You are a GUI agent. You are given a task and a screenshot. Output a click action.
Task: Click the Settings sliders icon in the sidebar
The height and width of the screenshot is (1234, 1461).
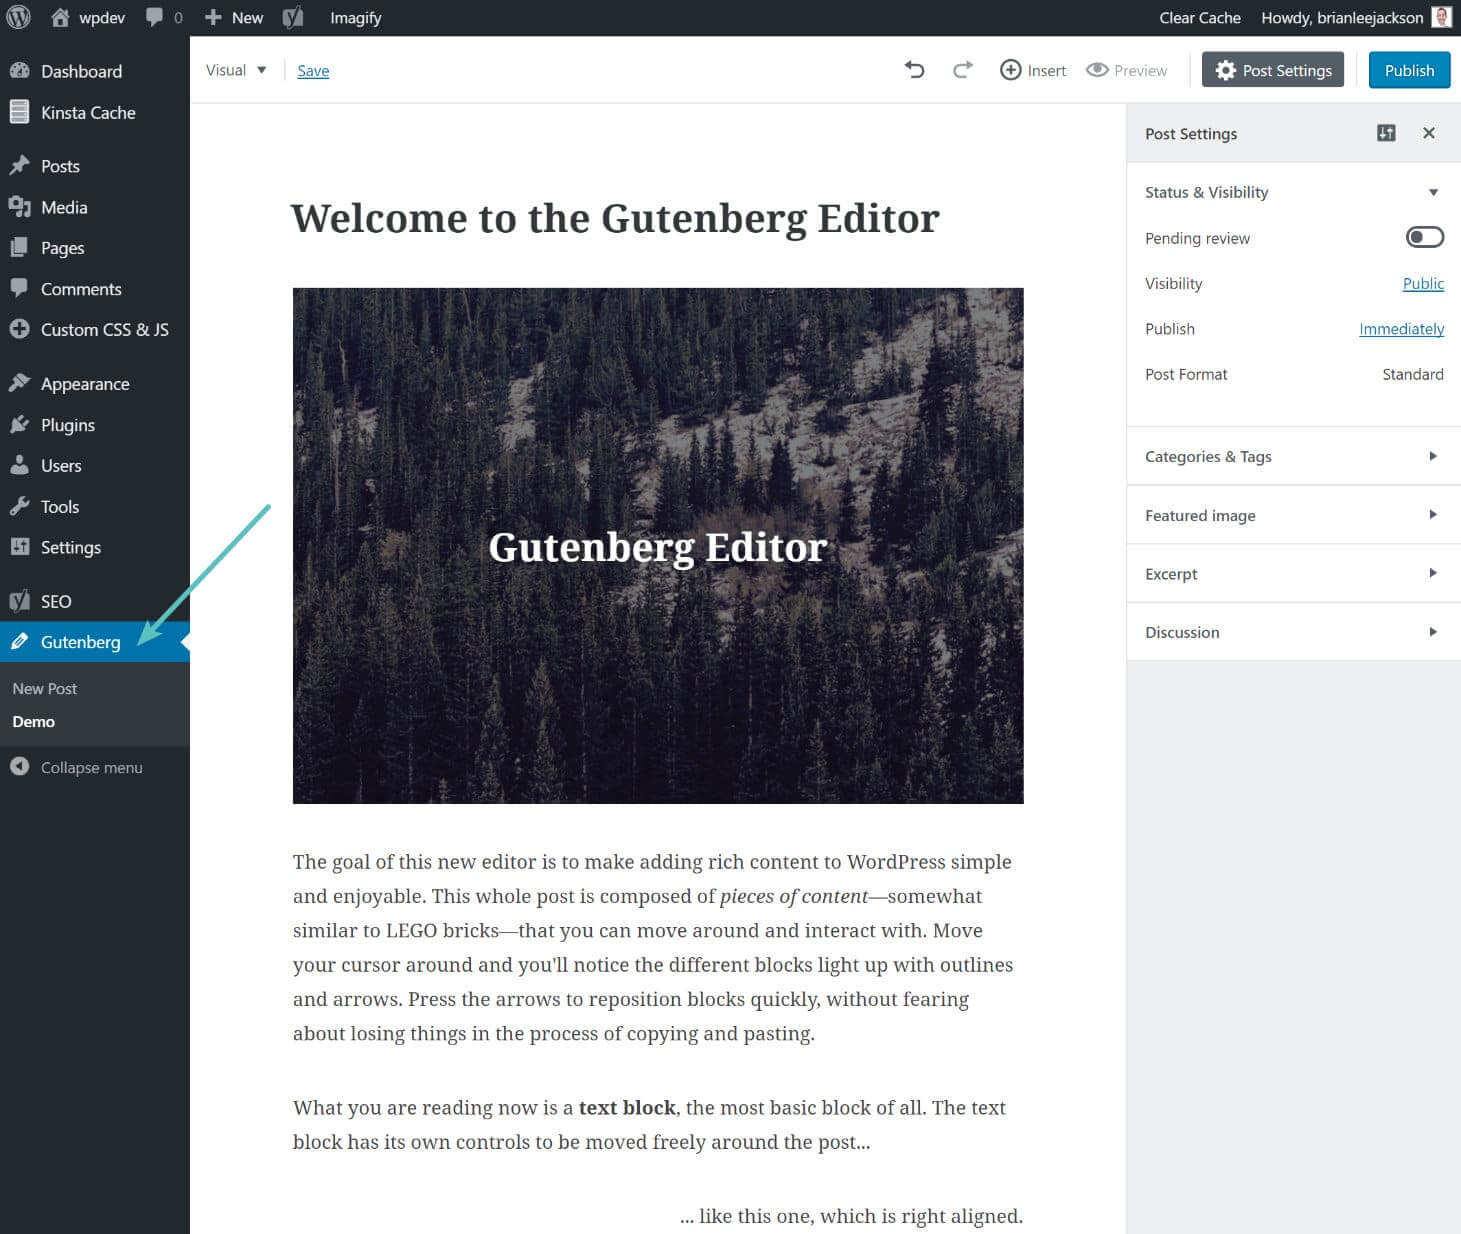(19, 547)
